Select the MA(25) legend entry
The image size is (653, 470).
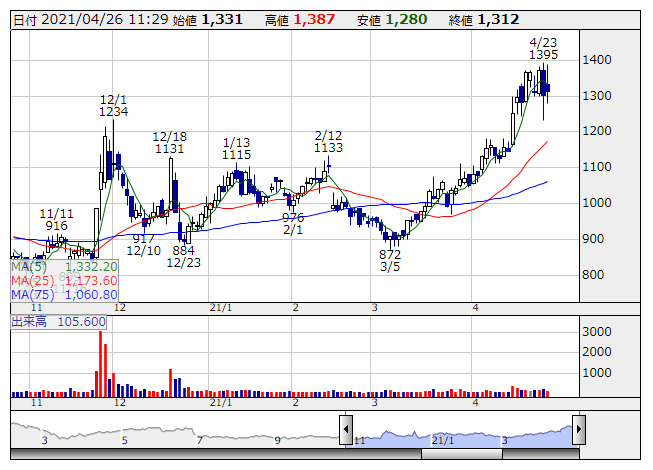point(65,281)
